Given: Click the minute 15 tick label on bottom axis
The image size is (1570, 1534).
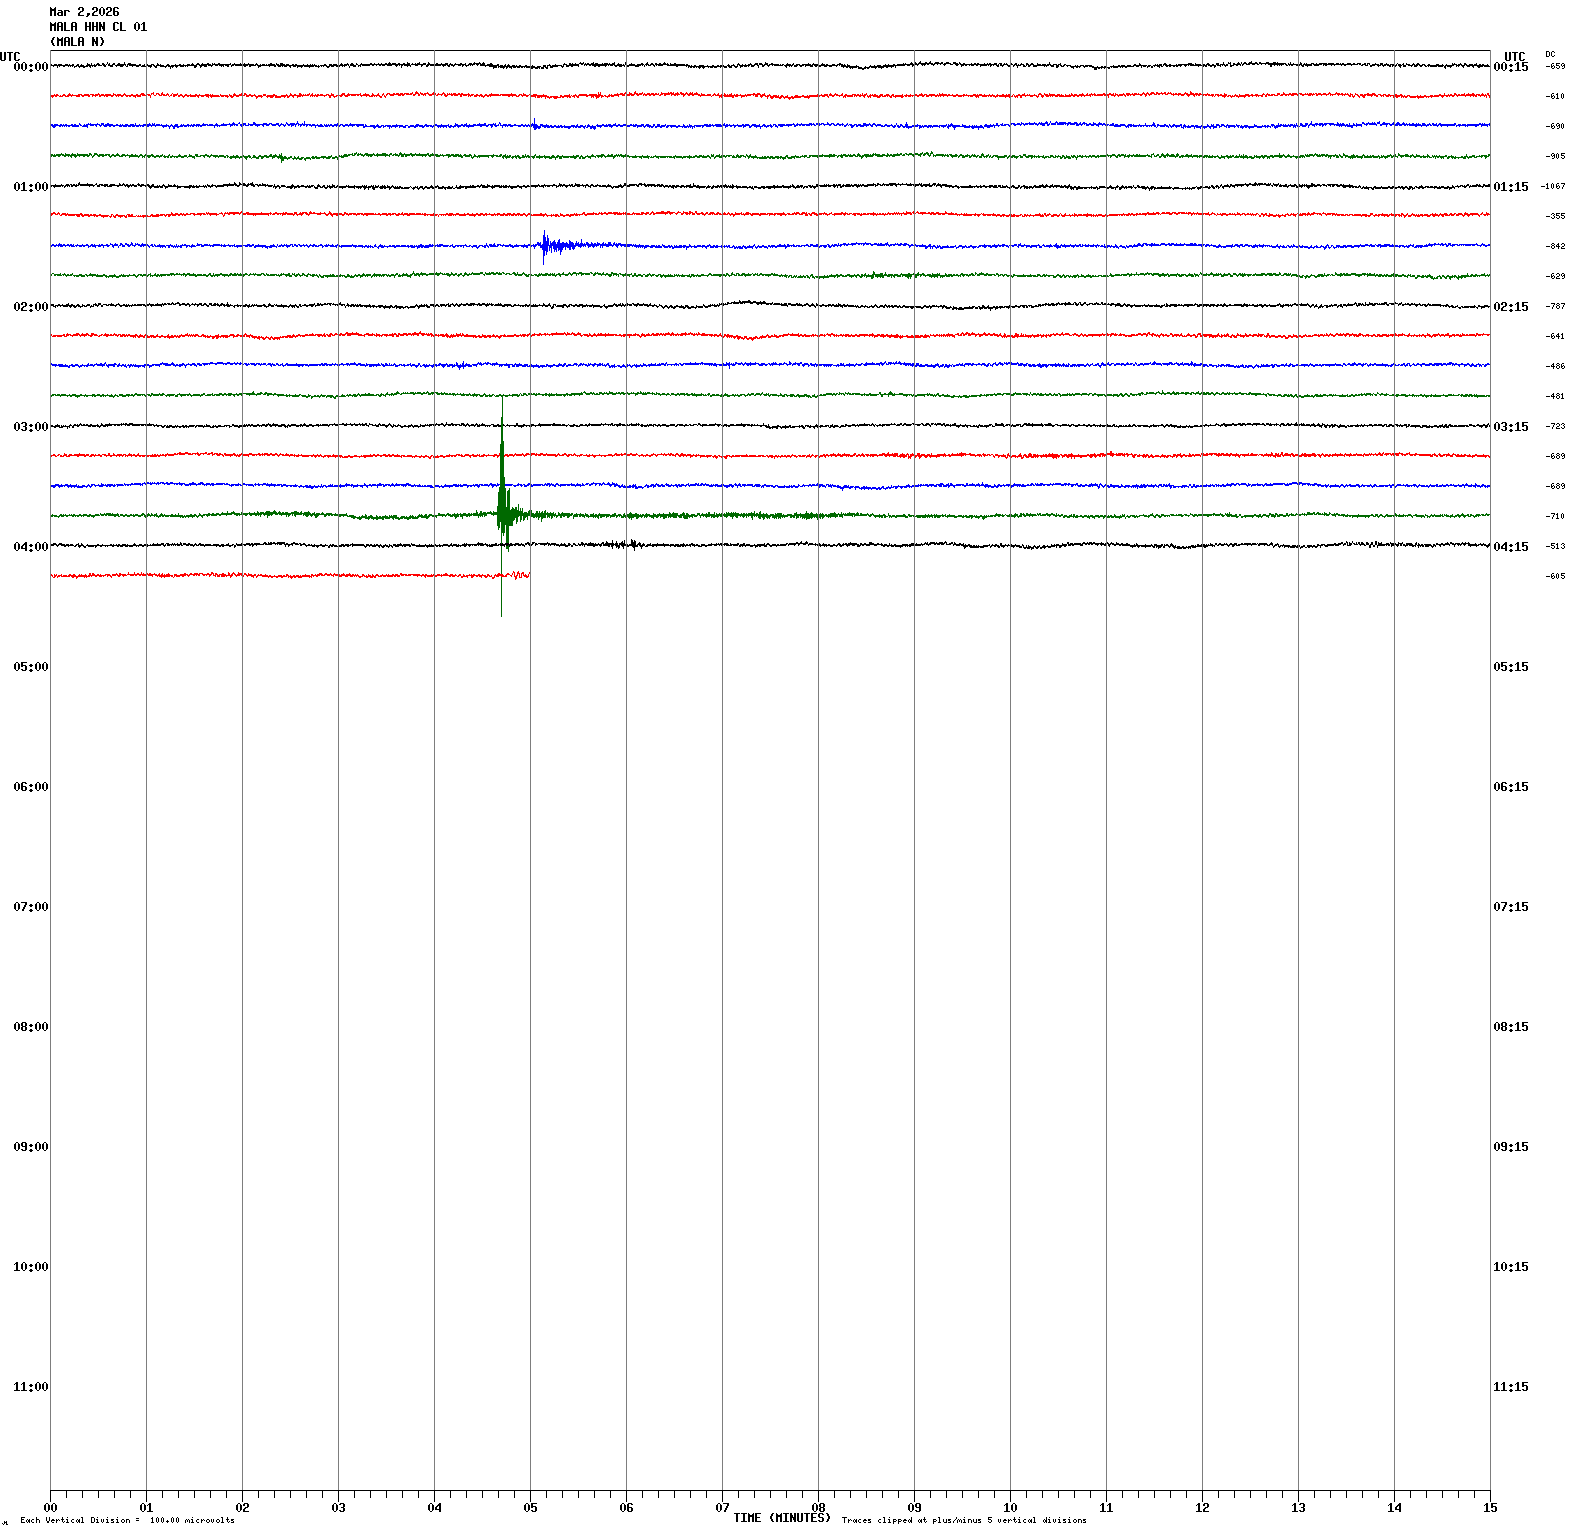Looking at the screenshot, I should pyautogui.click(x=1490, y=1508).
